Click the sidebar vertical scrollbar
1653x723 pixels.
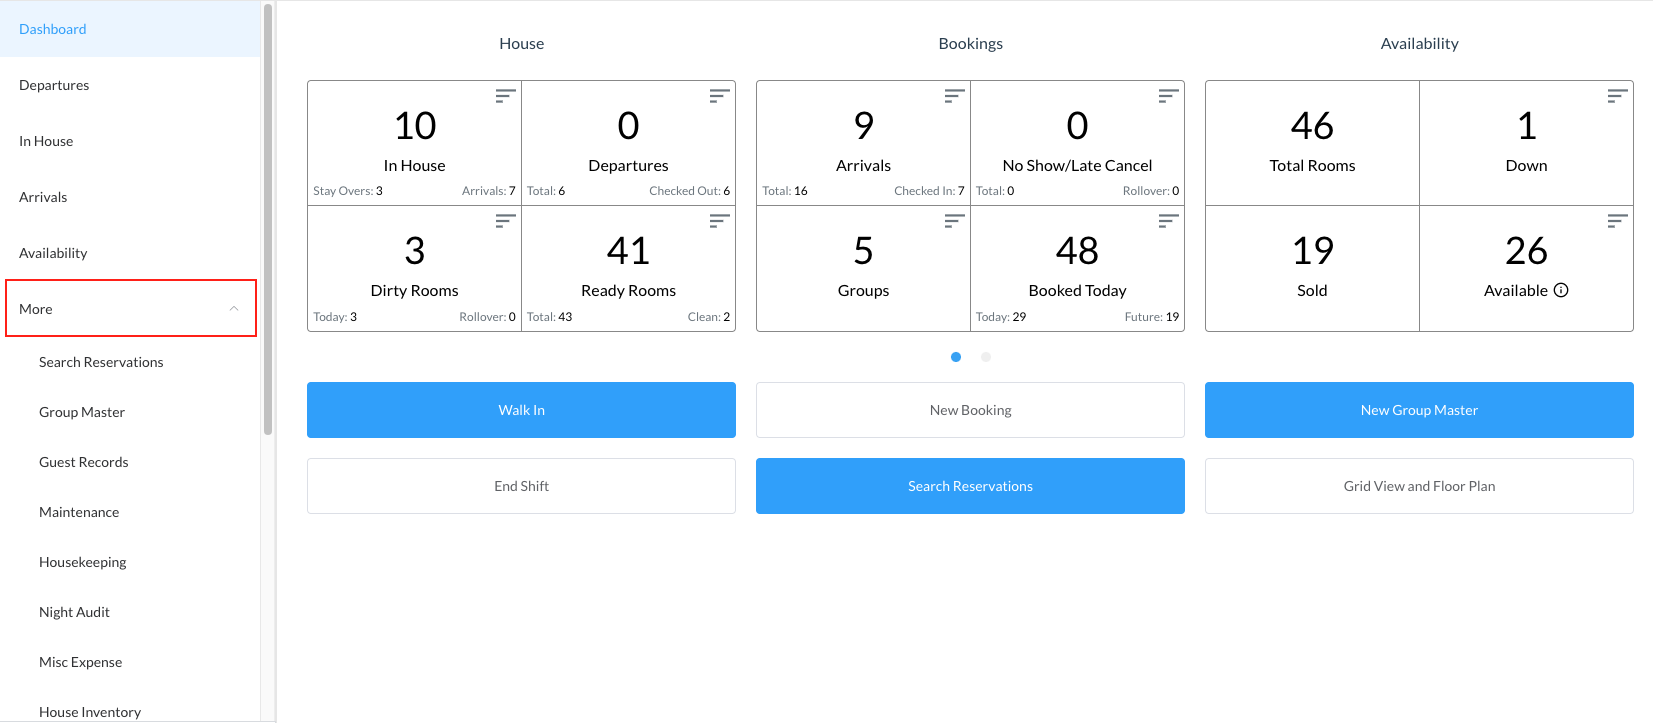point(268,220)
